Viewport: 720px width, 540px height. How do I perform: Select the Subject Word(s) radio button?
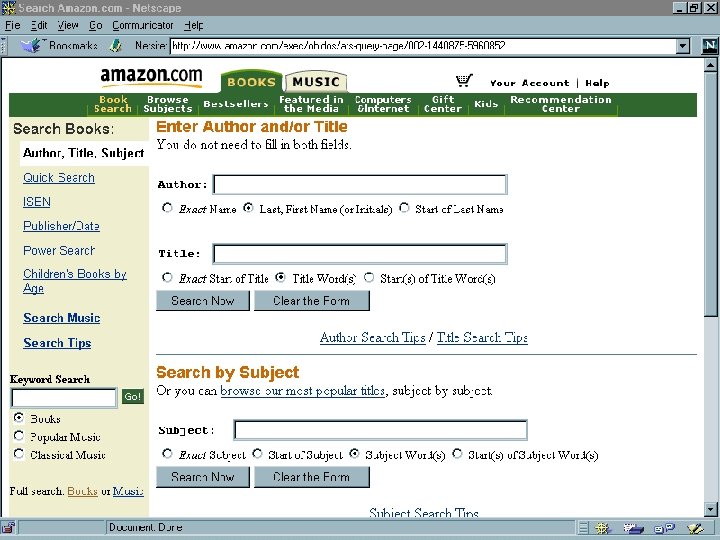click(354, 454)
